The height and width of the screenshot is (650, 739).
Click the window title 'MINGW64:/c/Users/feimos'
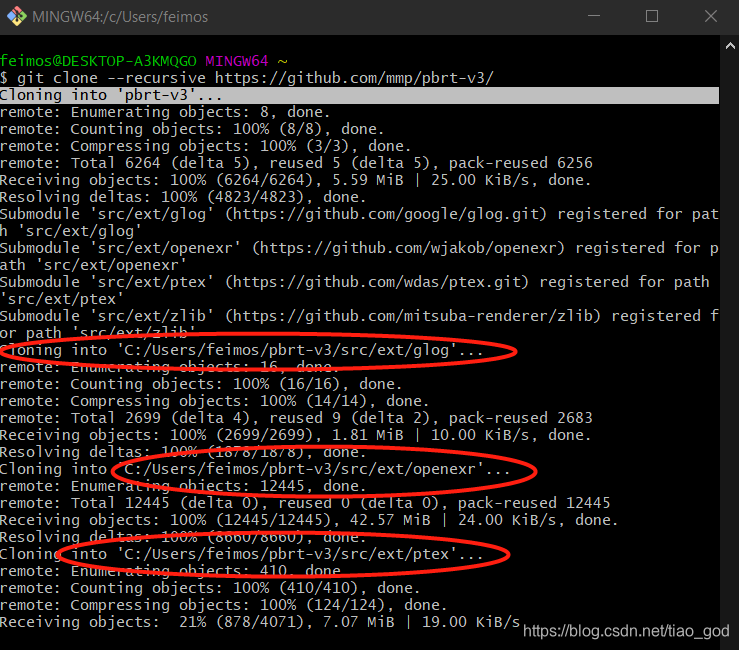(x=120, y=17)
